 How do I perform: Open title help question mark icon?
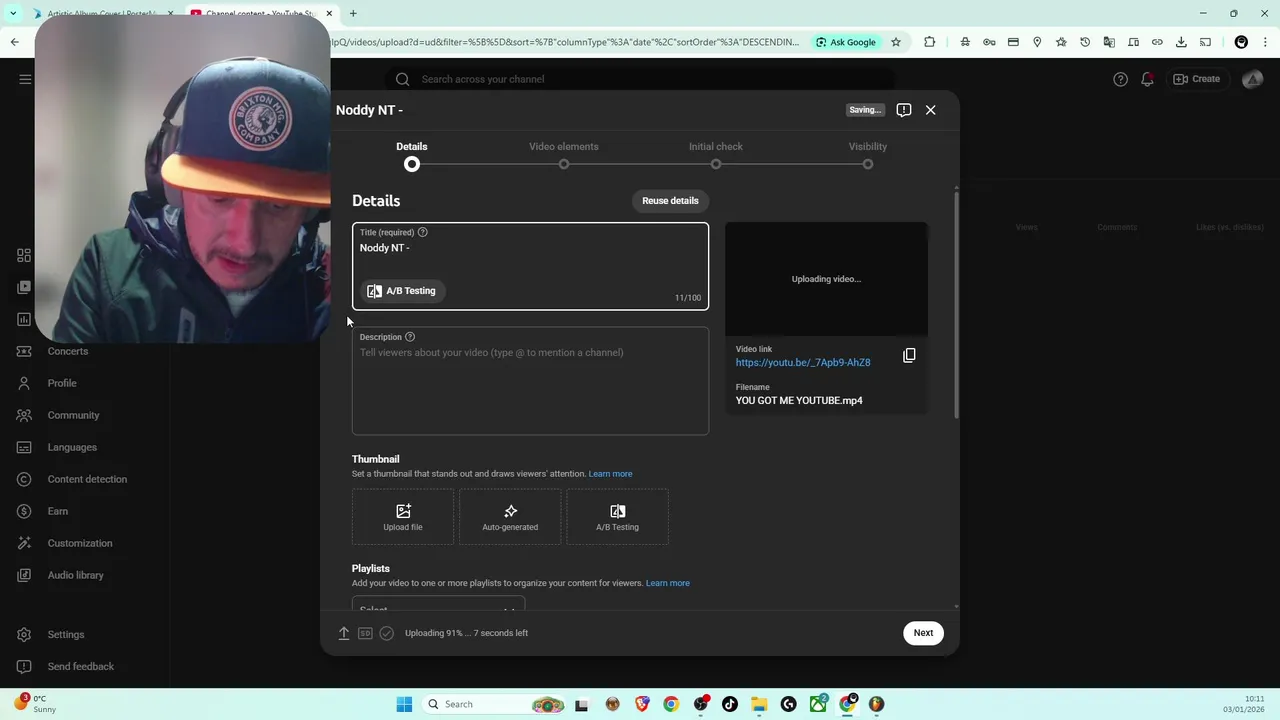click(423, 232)
